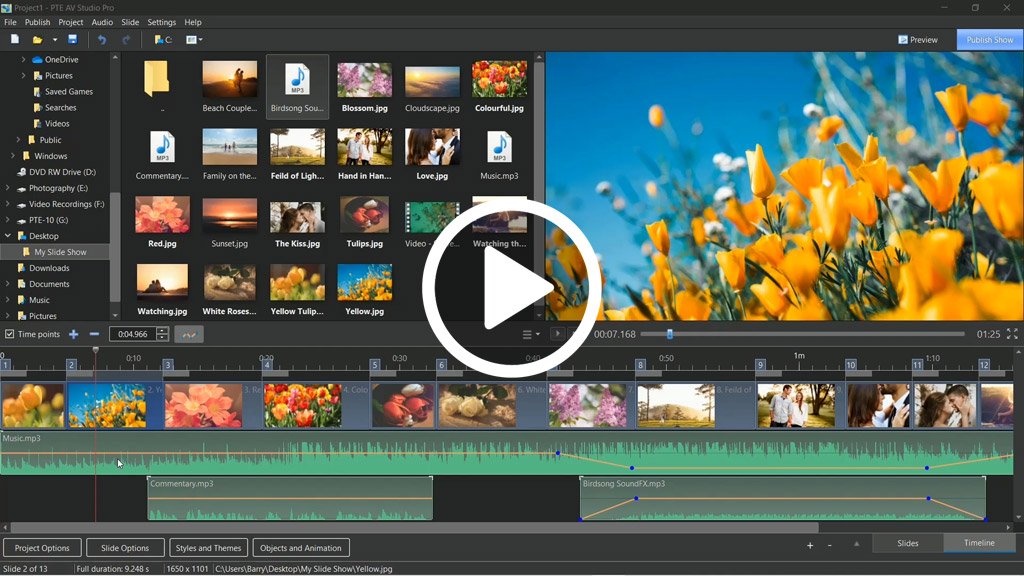The height and width of the screenshot is (576, 1024).
Task: Add a time point with plus icon
Action: [73, 334]
